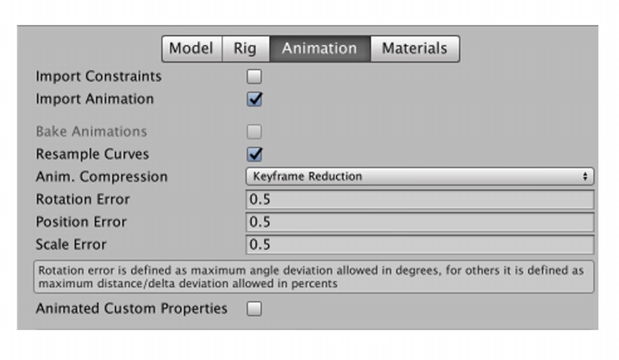Click the Rotation Error value field
The image size is (619, 360).
tap(420, 199)
